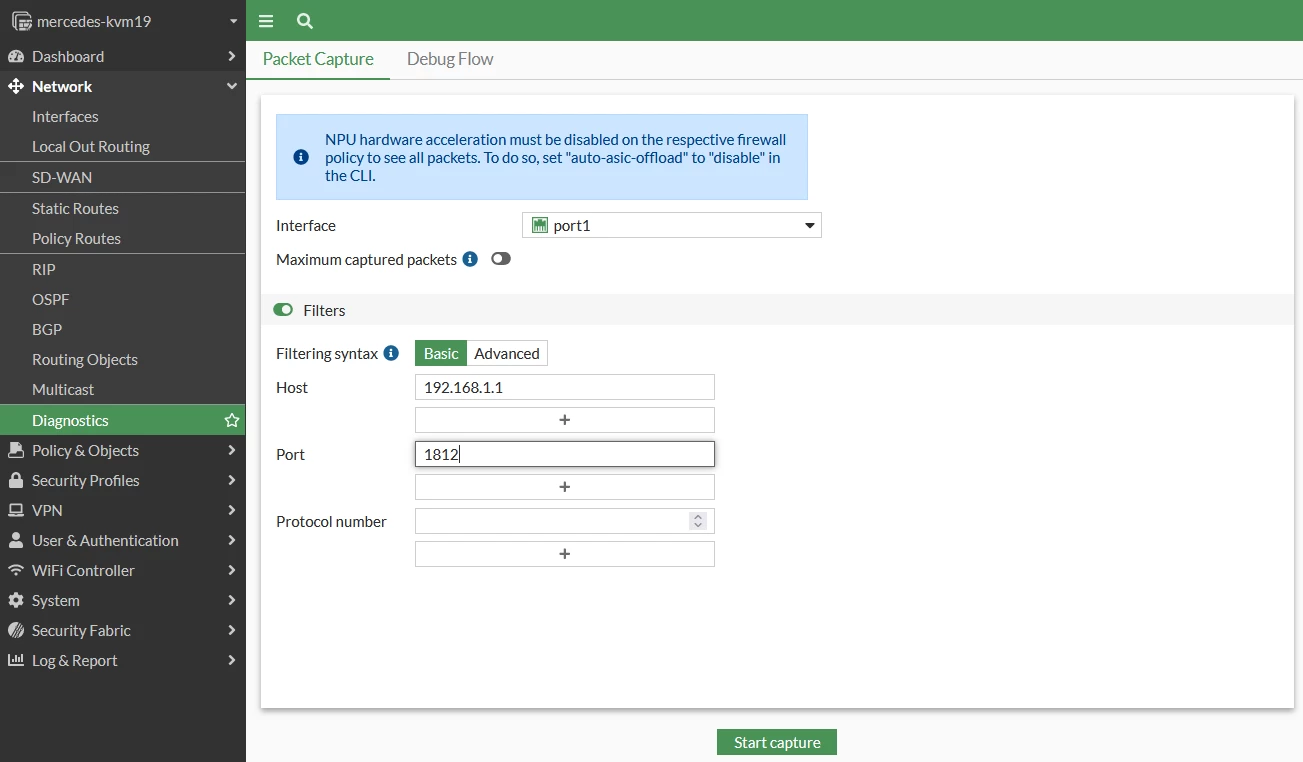
Task: Expand the System menu chevron
Action: point(232,600)
